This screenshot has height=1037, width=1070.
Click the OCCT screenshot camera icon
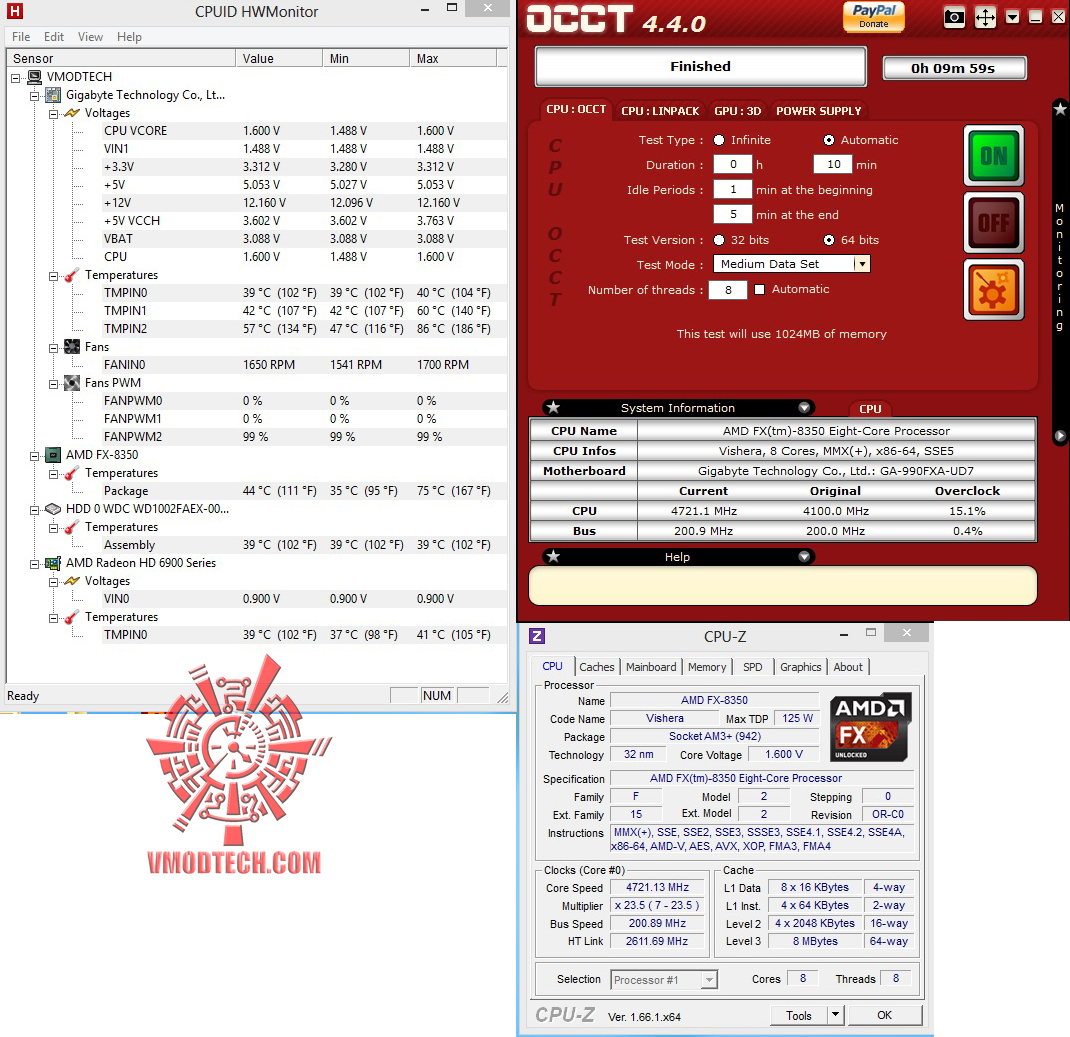point(954,17)
